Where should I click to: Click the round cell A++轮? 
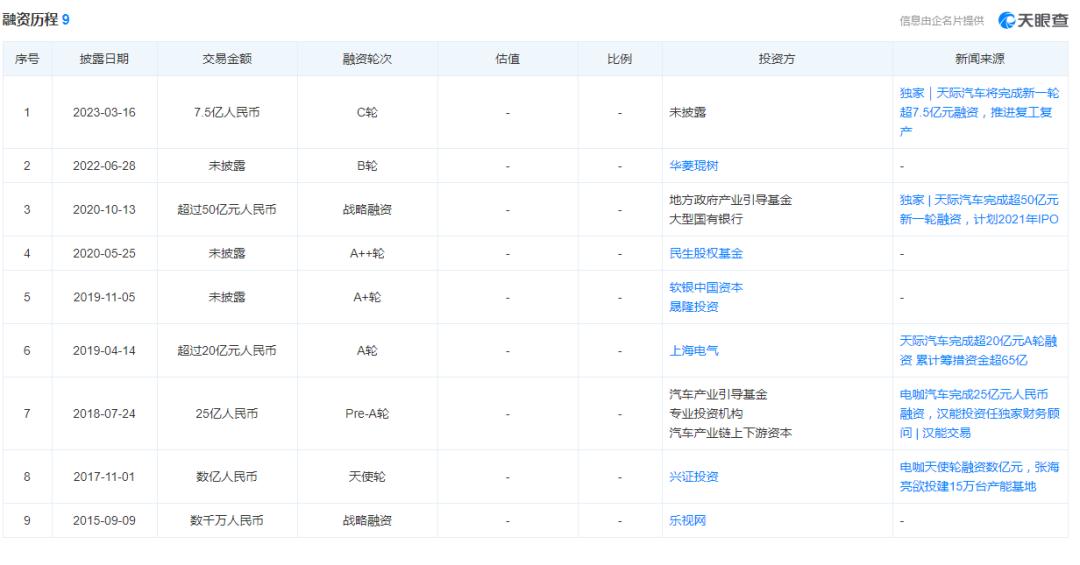click(367, 254)
